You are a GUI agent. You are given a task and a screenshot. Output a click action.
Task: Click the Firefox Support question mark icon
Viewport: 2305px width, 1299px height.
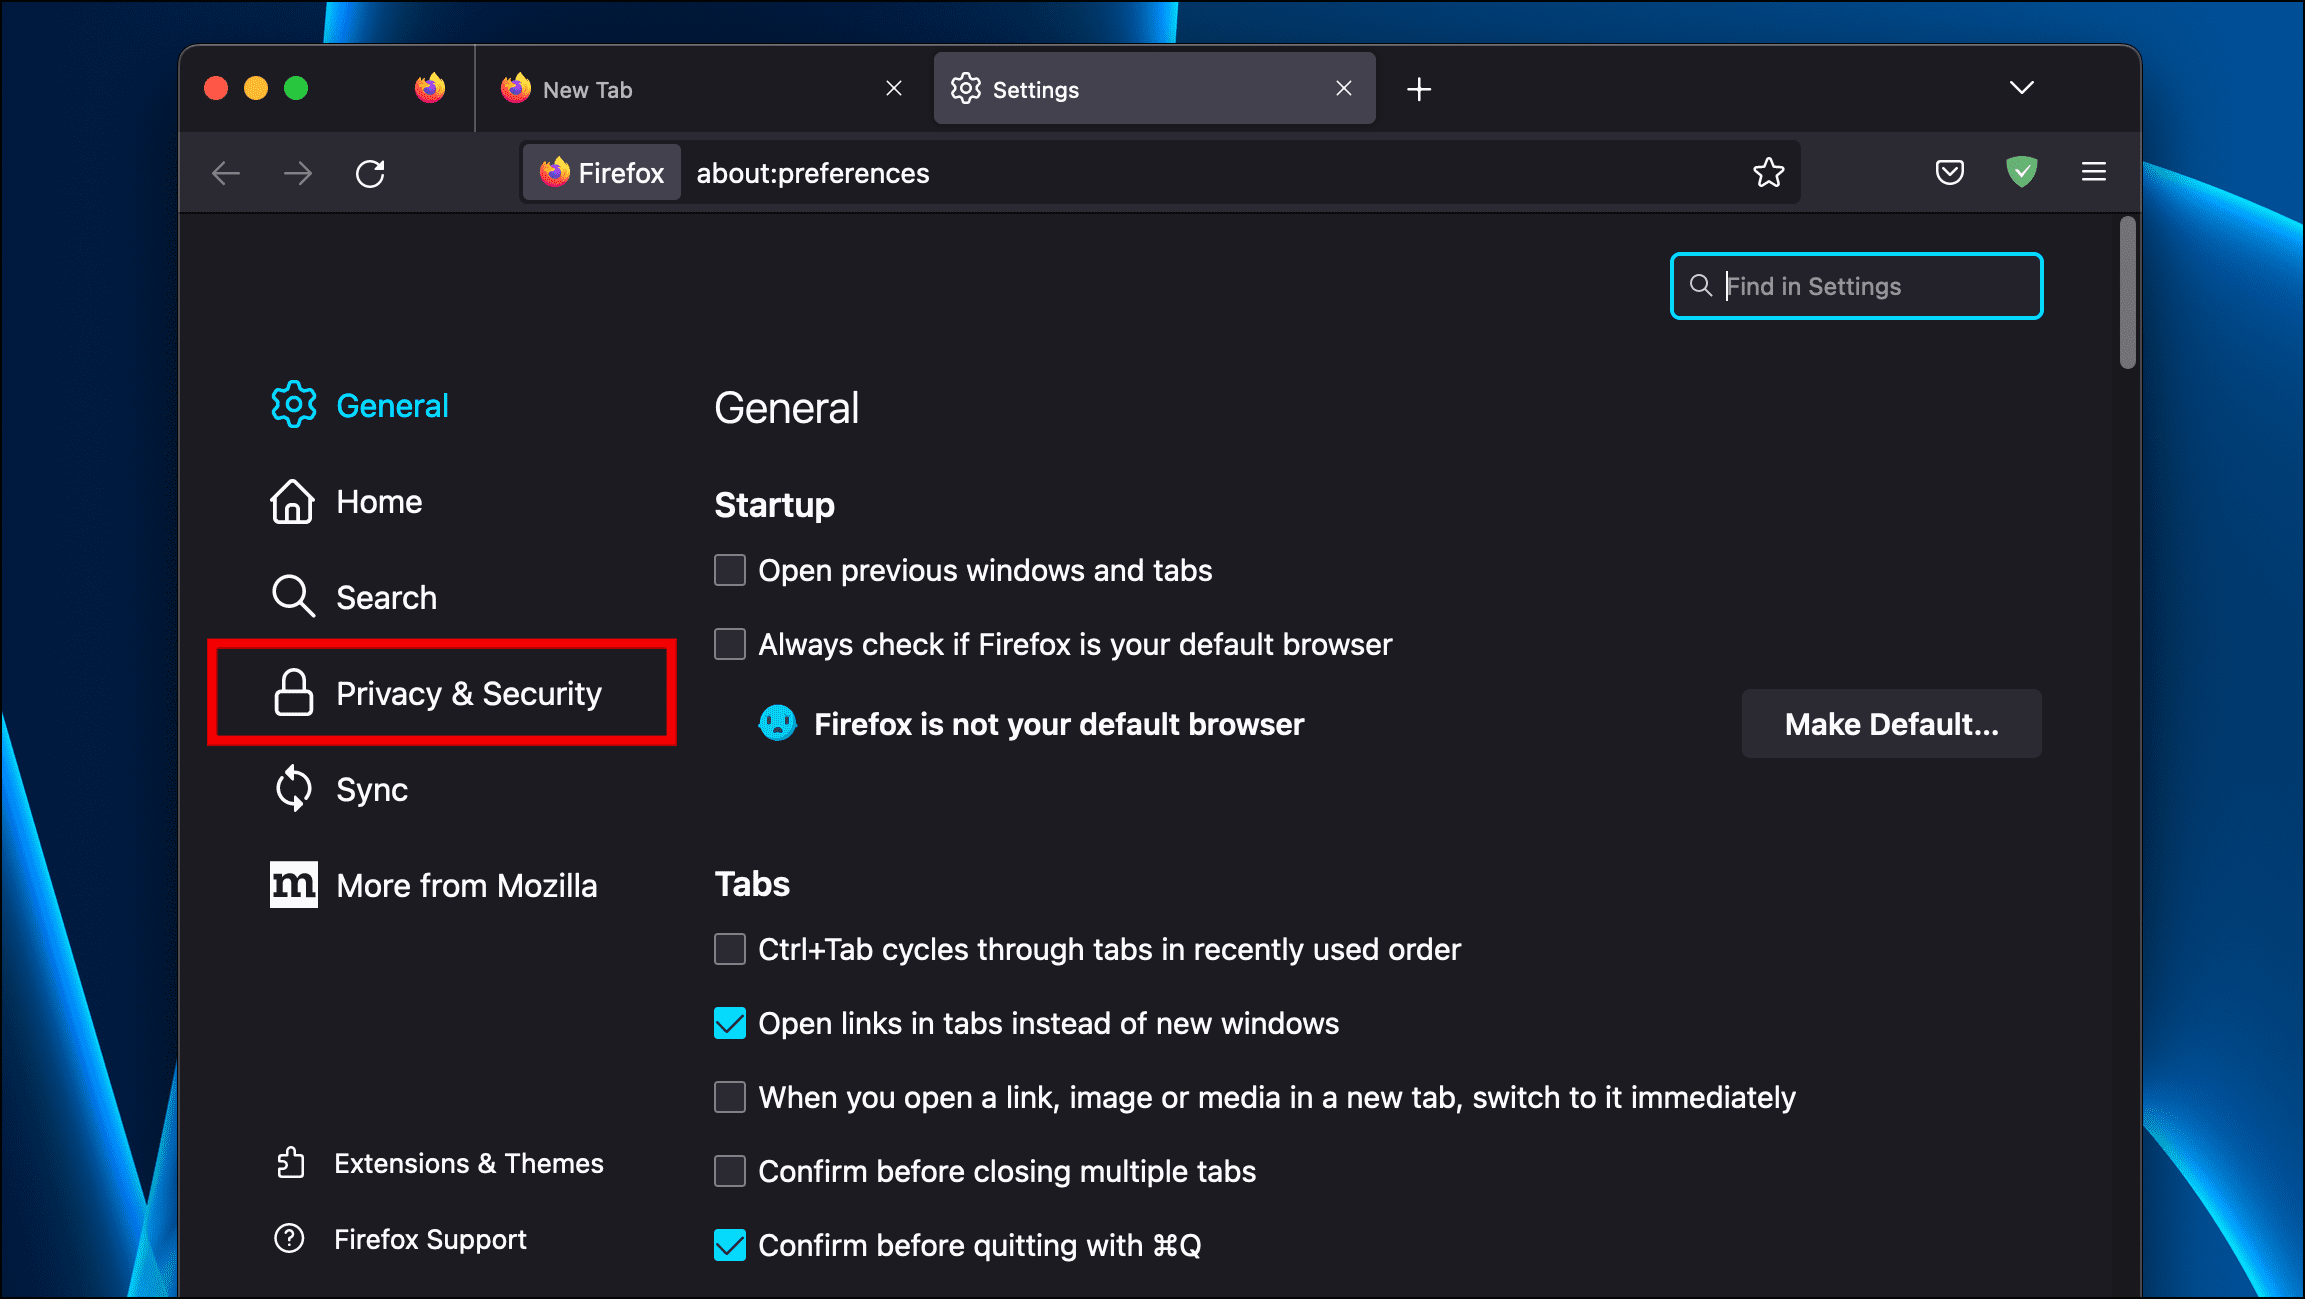[x=289, y=1238]
